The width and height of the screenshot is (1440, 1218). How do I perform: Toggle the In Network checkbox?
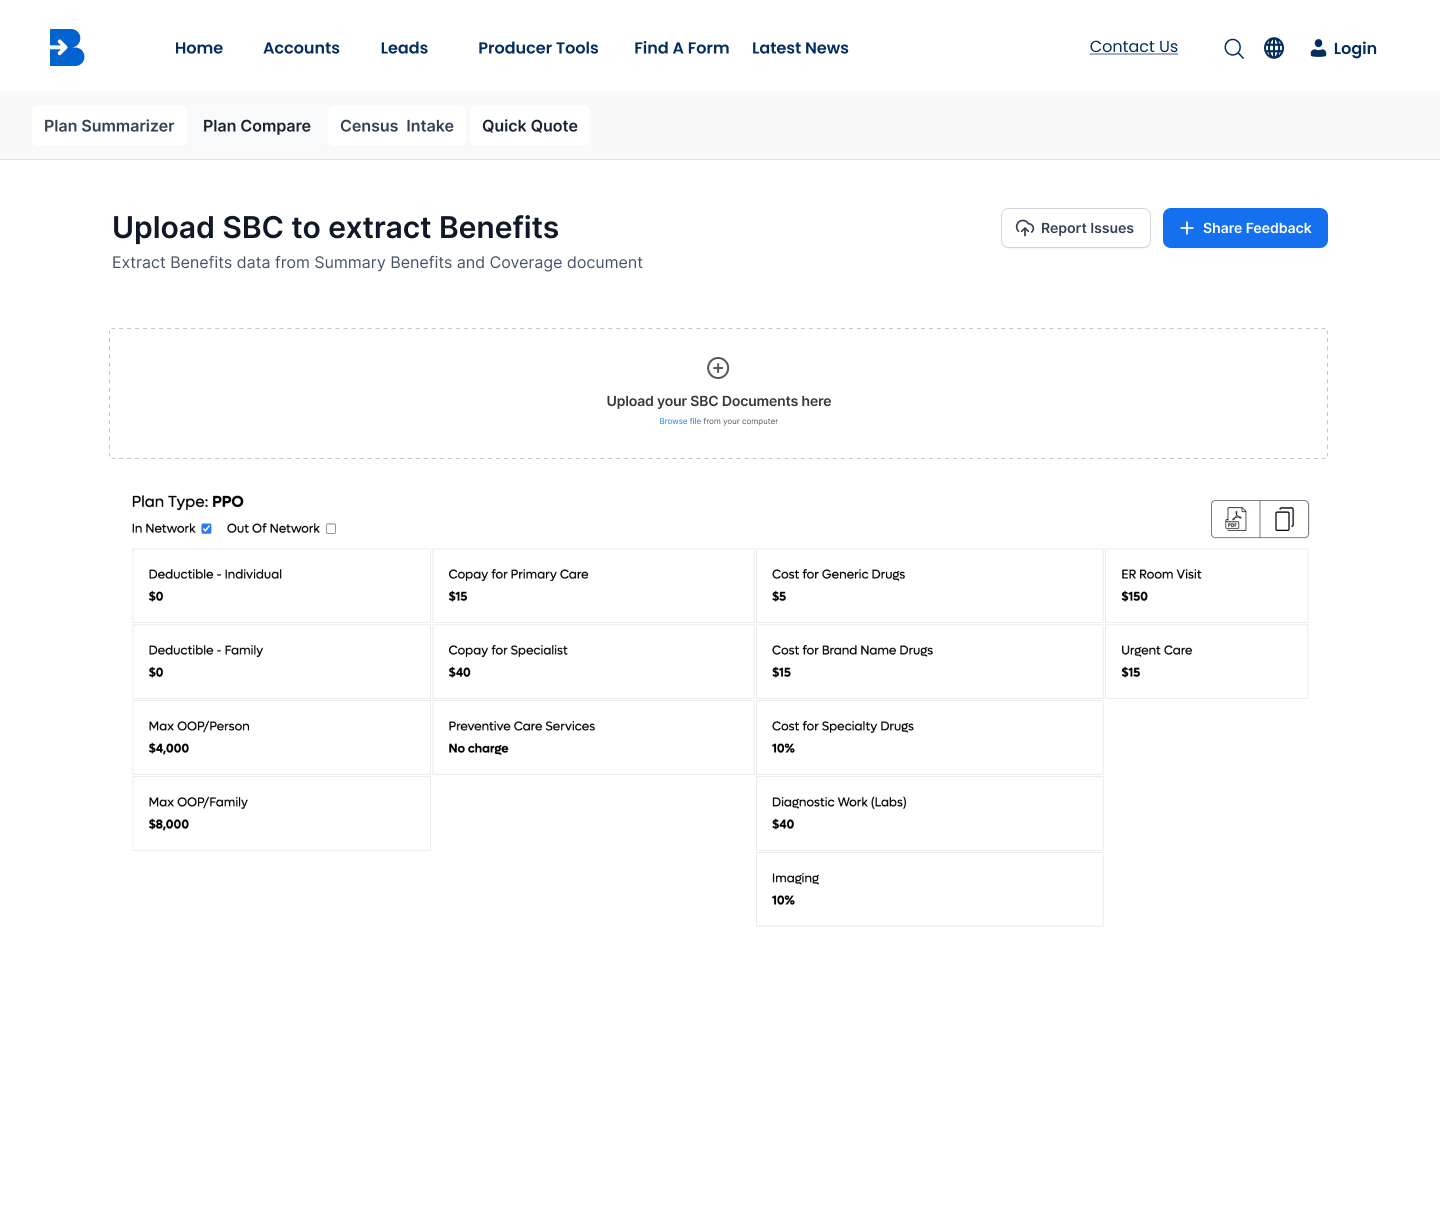click(206, 529)
